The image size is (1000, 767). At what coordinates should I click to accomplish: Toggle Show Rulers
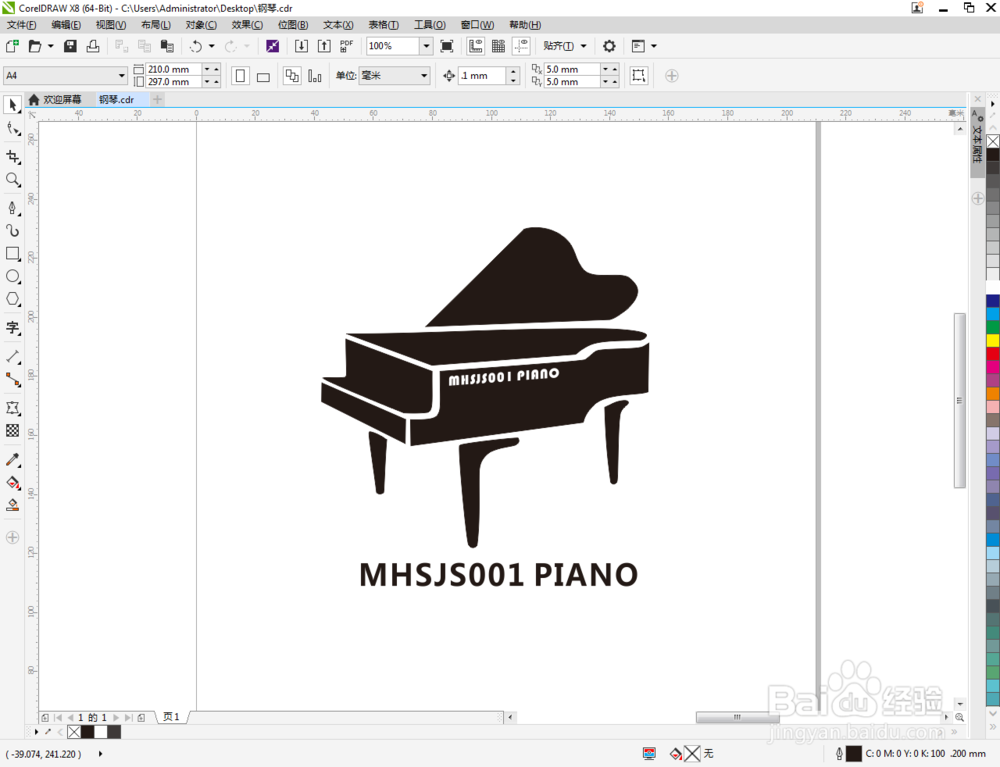475,46
